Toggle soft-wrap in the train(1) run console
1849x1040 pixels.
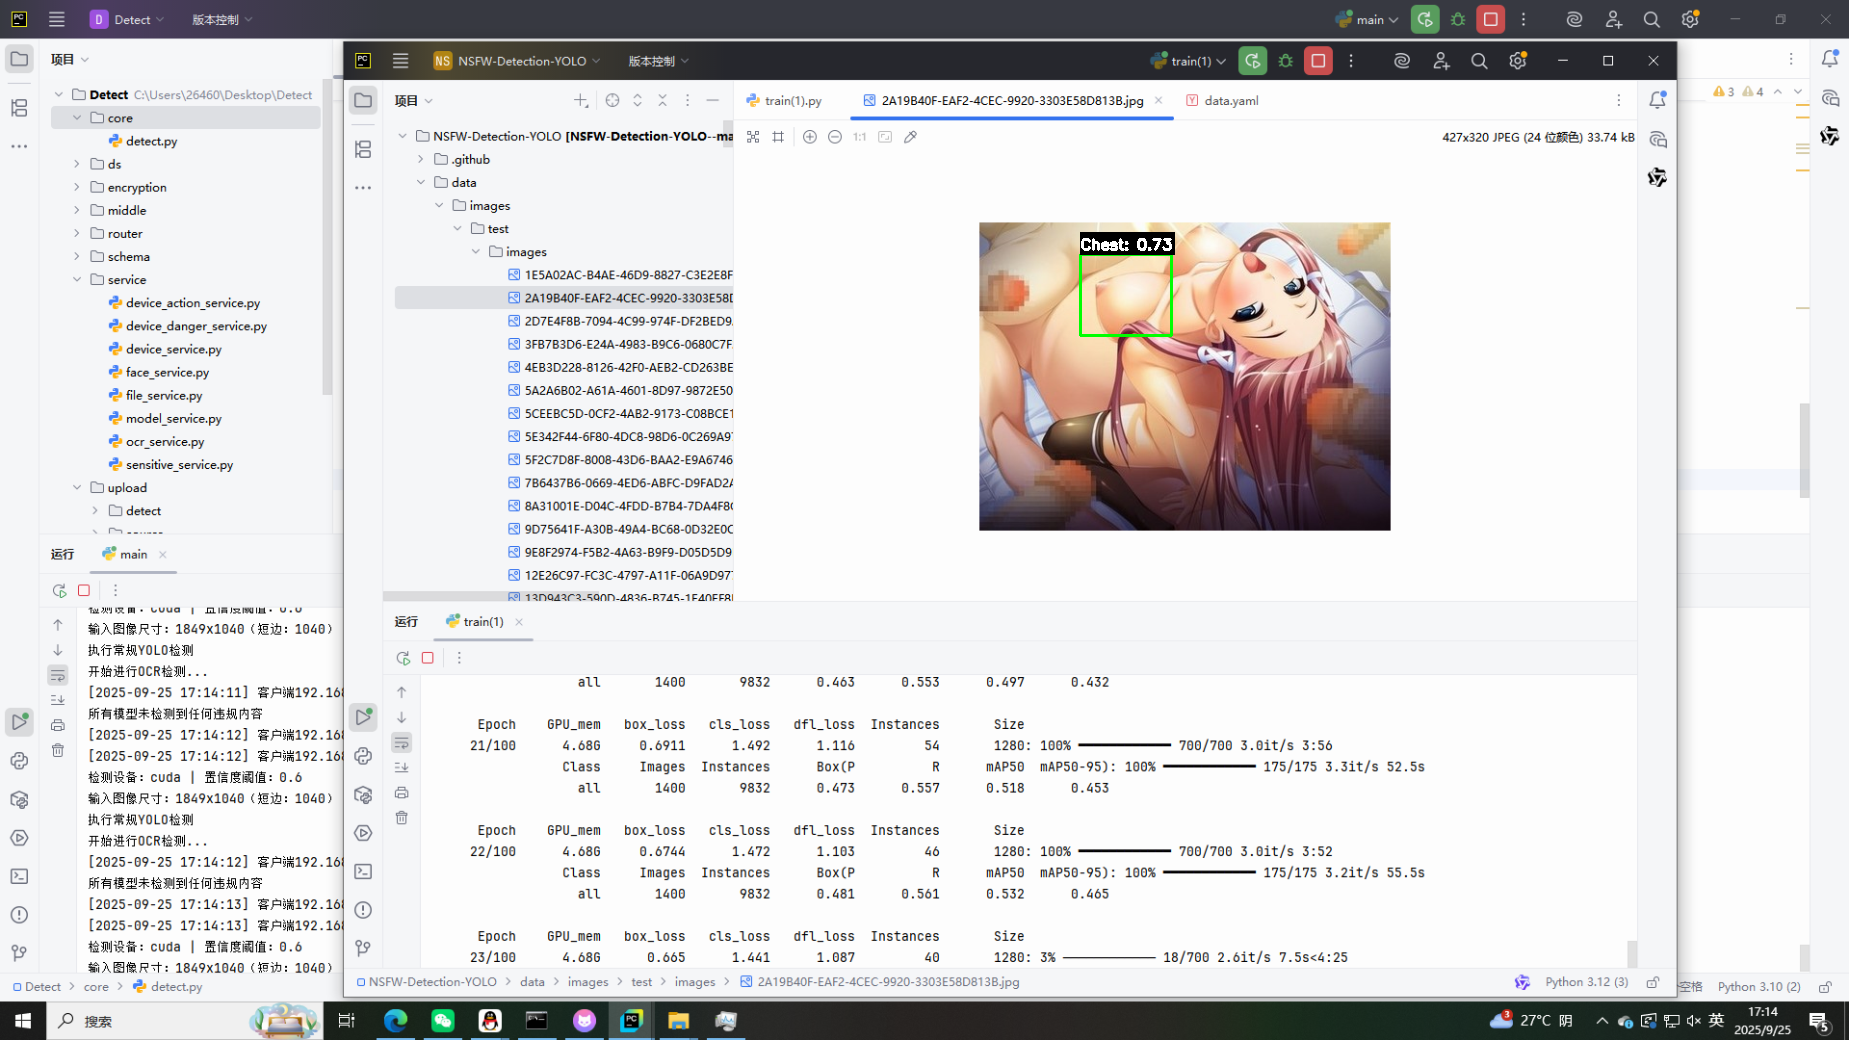click(402, 742)
